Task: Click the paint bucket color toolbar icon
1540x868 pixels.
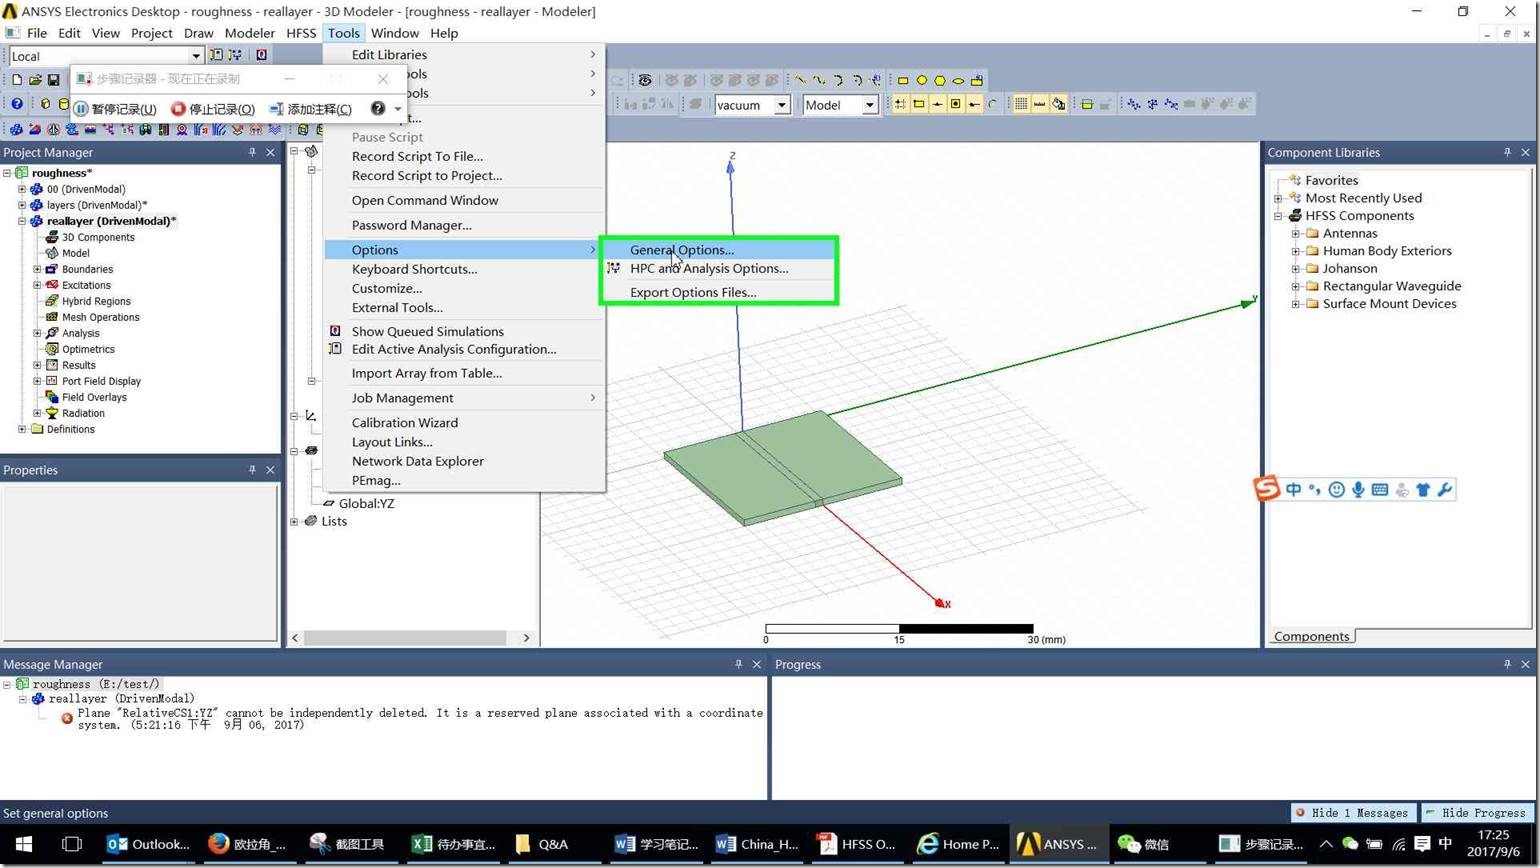Action: coord(1059,104)
